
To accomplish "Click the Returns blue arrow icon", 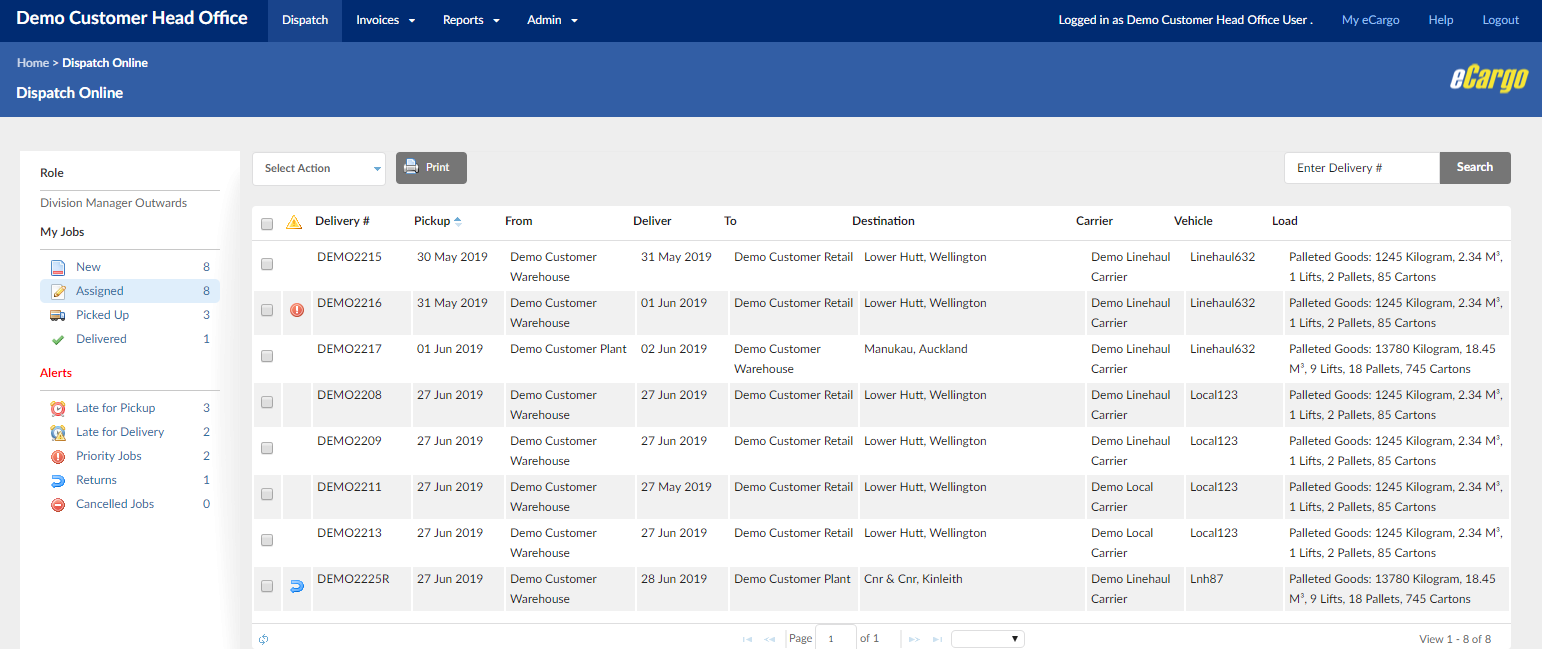I will [59, 480].
